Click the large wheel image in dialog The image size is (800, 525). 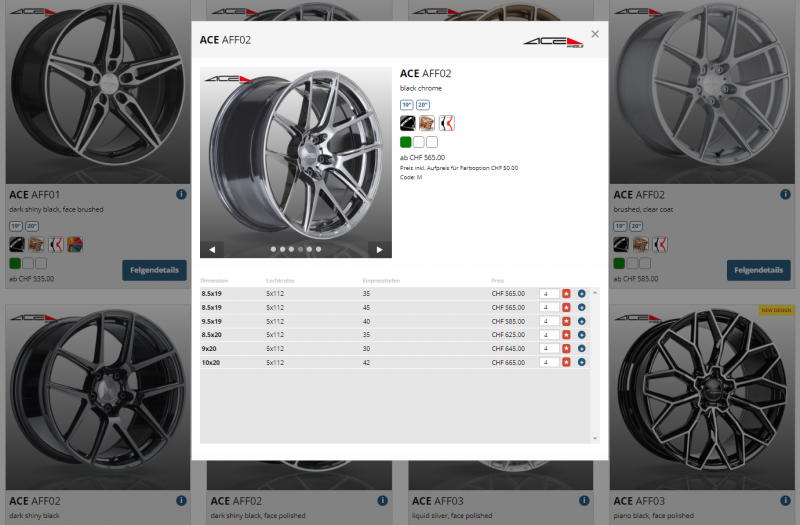[296, 162]
